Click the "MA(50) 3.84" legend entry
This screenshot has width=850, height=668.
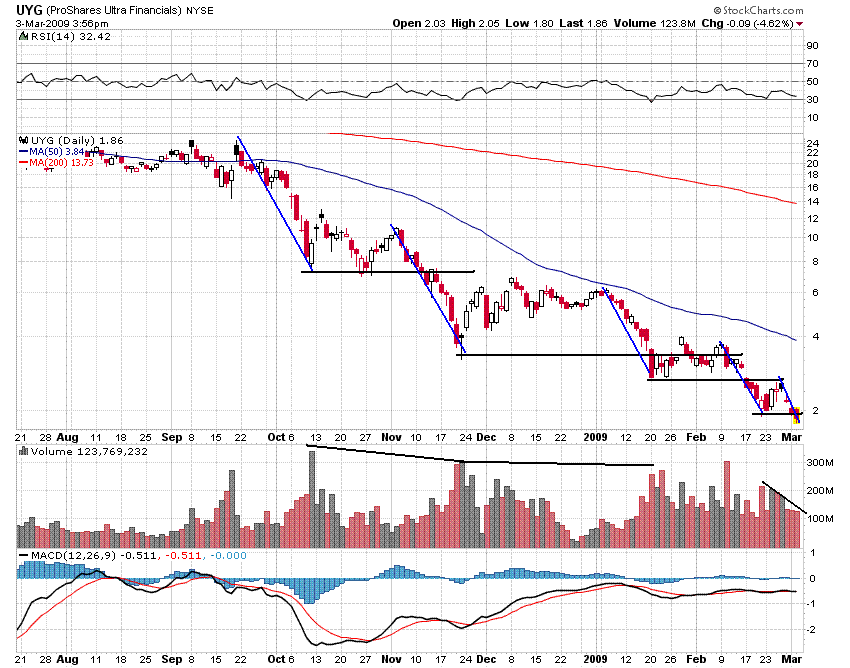point(57,152)
